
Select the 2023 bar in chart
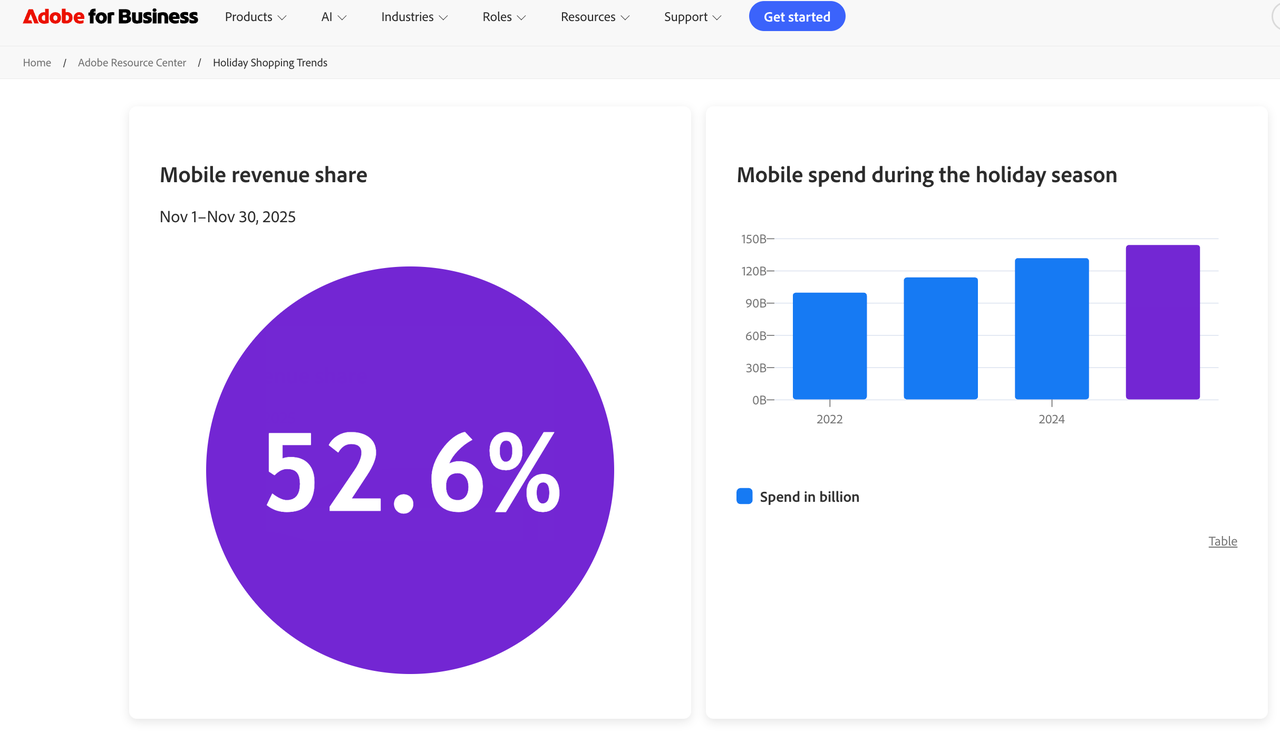(940, 339)
